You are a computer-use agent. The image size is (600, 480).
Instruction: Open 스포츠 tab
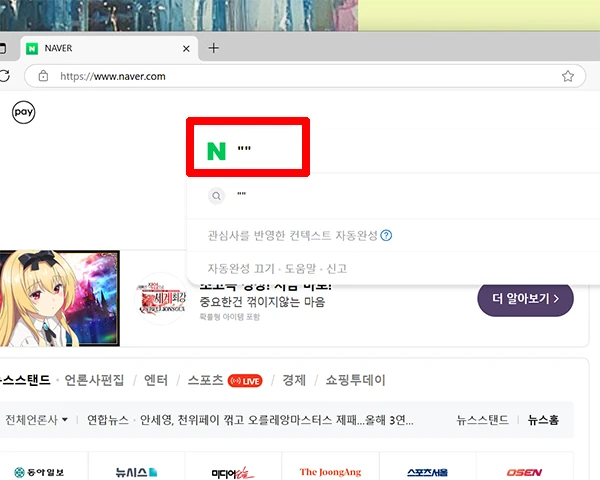205,380
